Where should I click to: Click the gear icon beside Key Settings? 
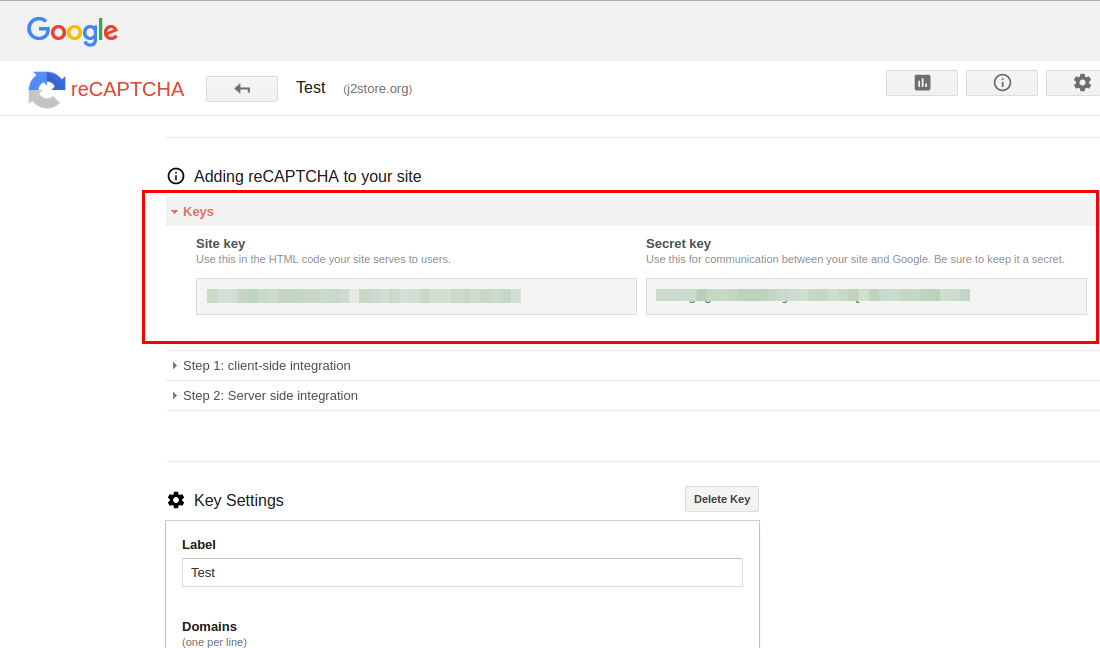pos(176,500)
